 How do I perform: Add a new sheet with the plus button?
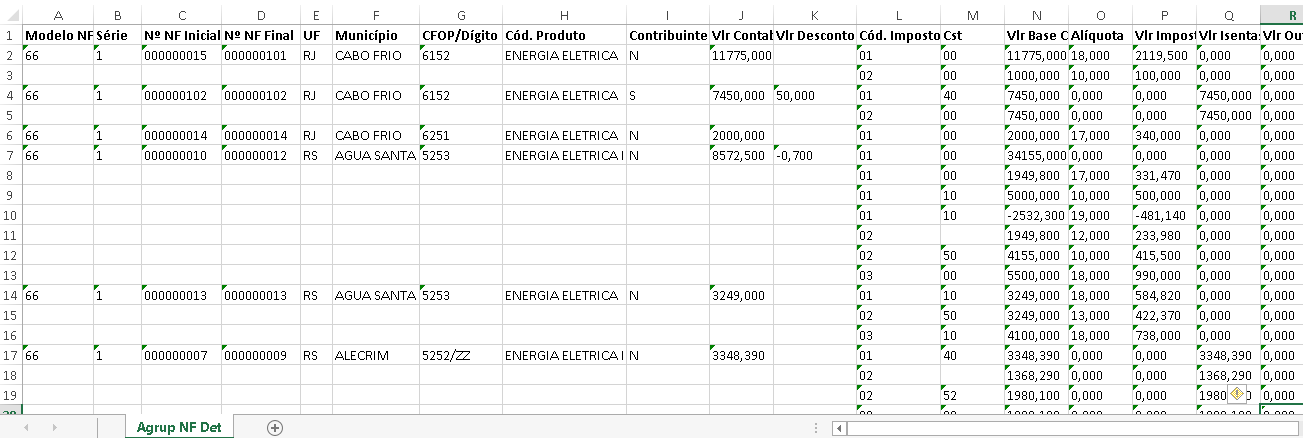point(275,427)
